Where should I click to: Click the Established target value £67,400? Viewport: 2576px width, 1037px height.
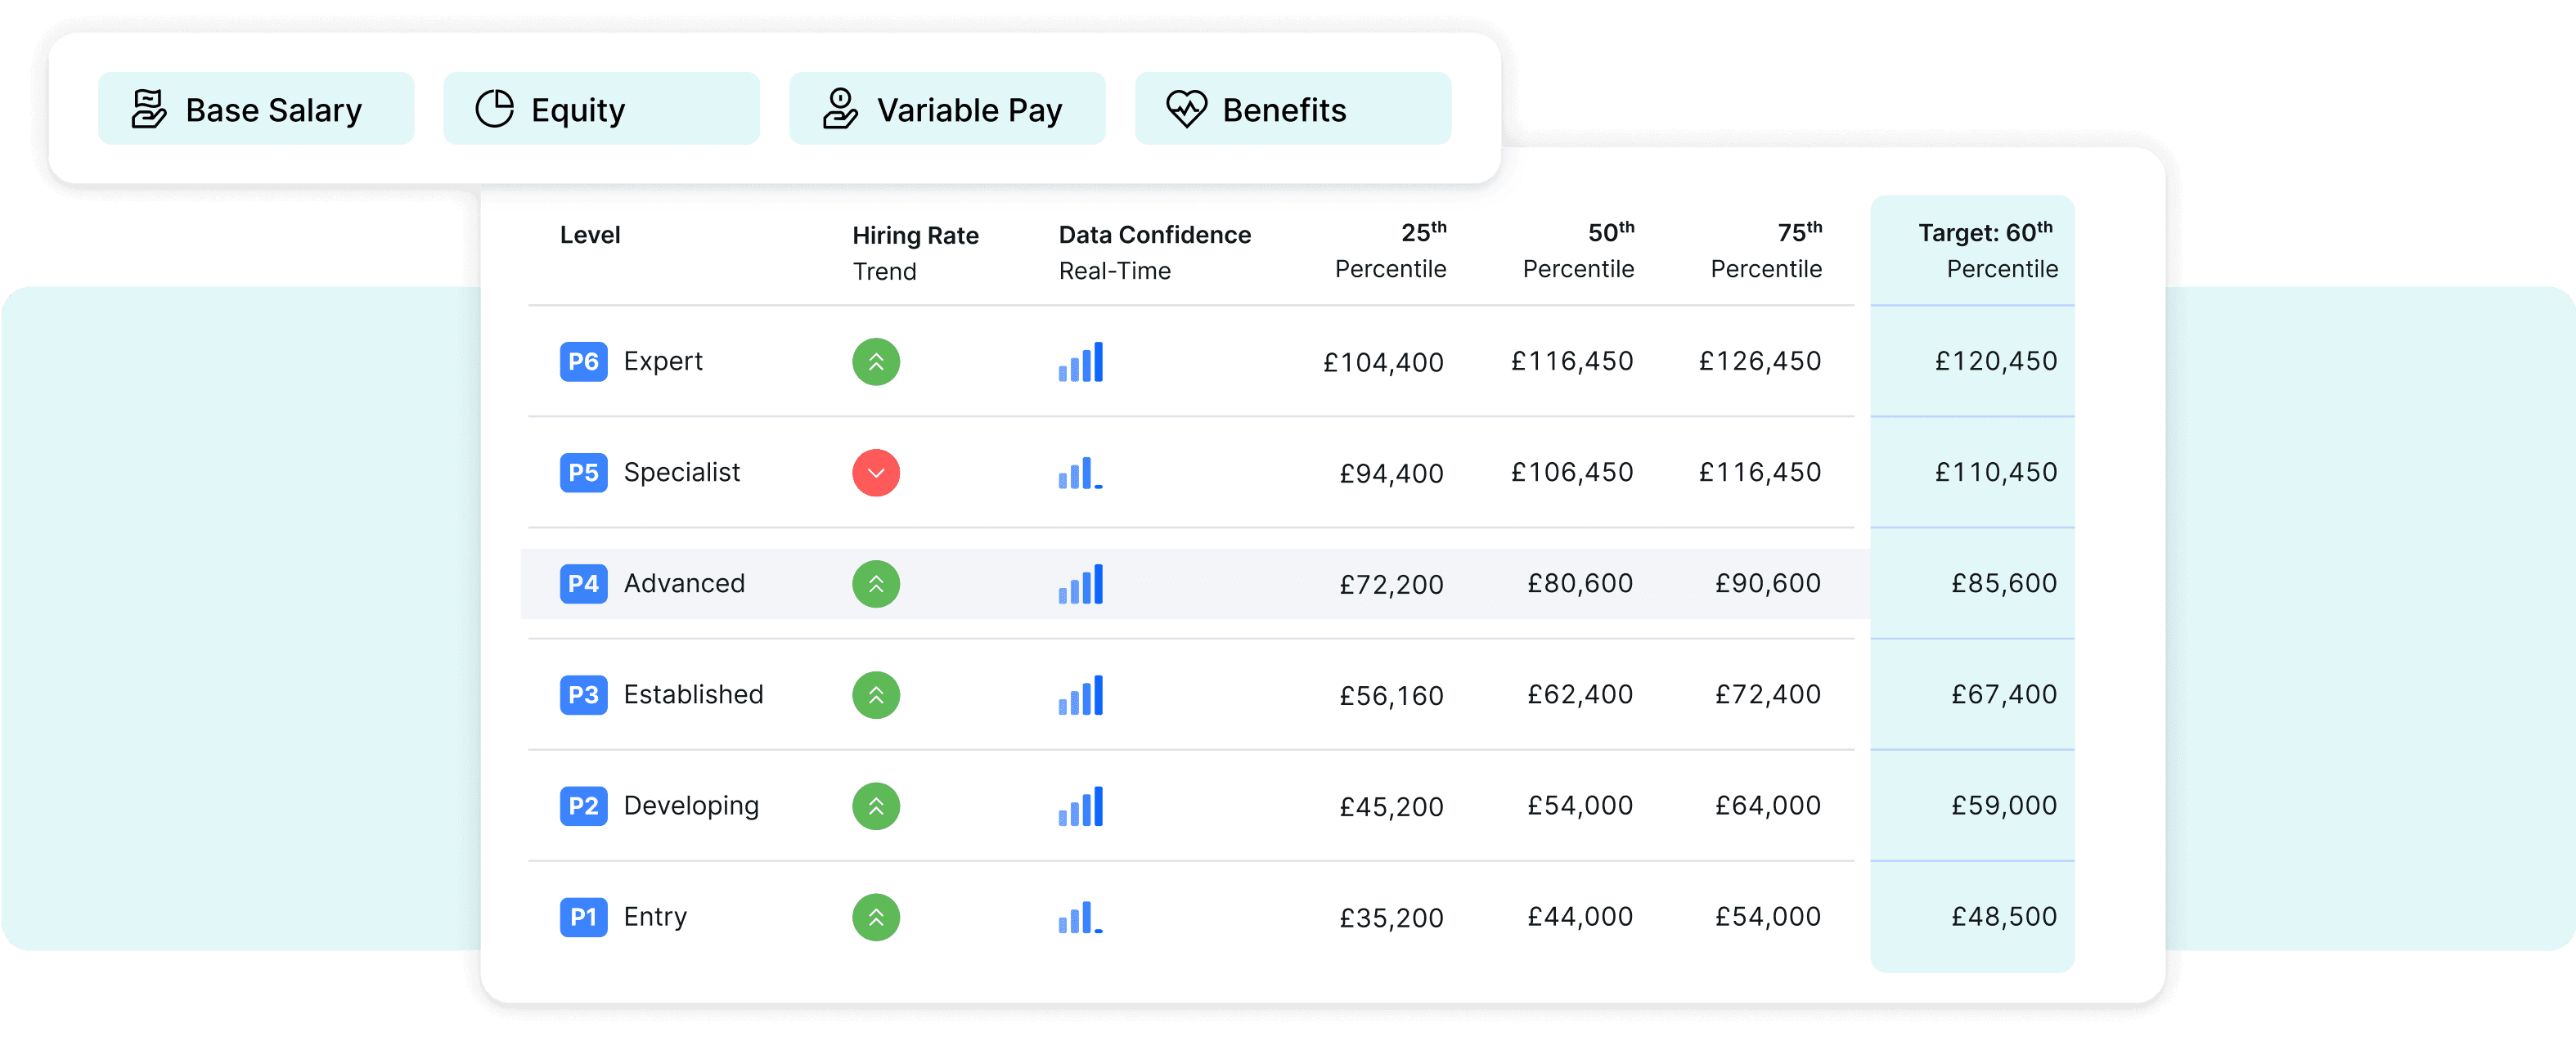pyautogui.click(x=2003, y=695)
